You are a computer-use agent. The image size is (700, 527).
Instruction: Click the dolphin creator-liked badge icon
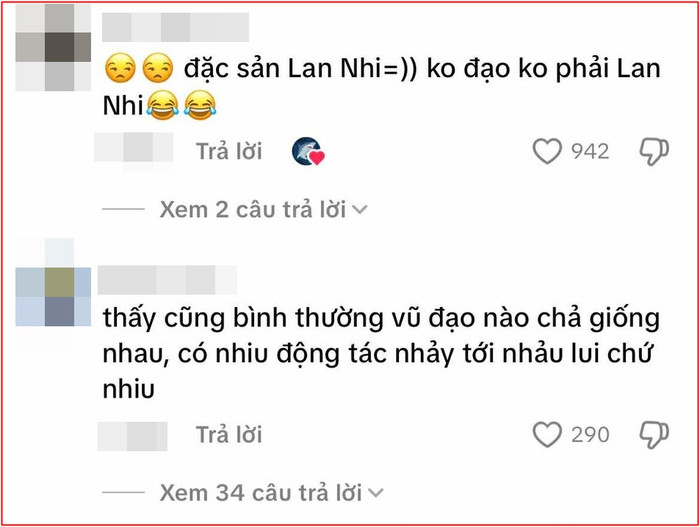click(x=308, y=151)
